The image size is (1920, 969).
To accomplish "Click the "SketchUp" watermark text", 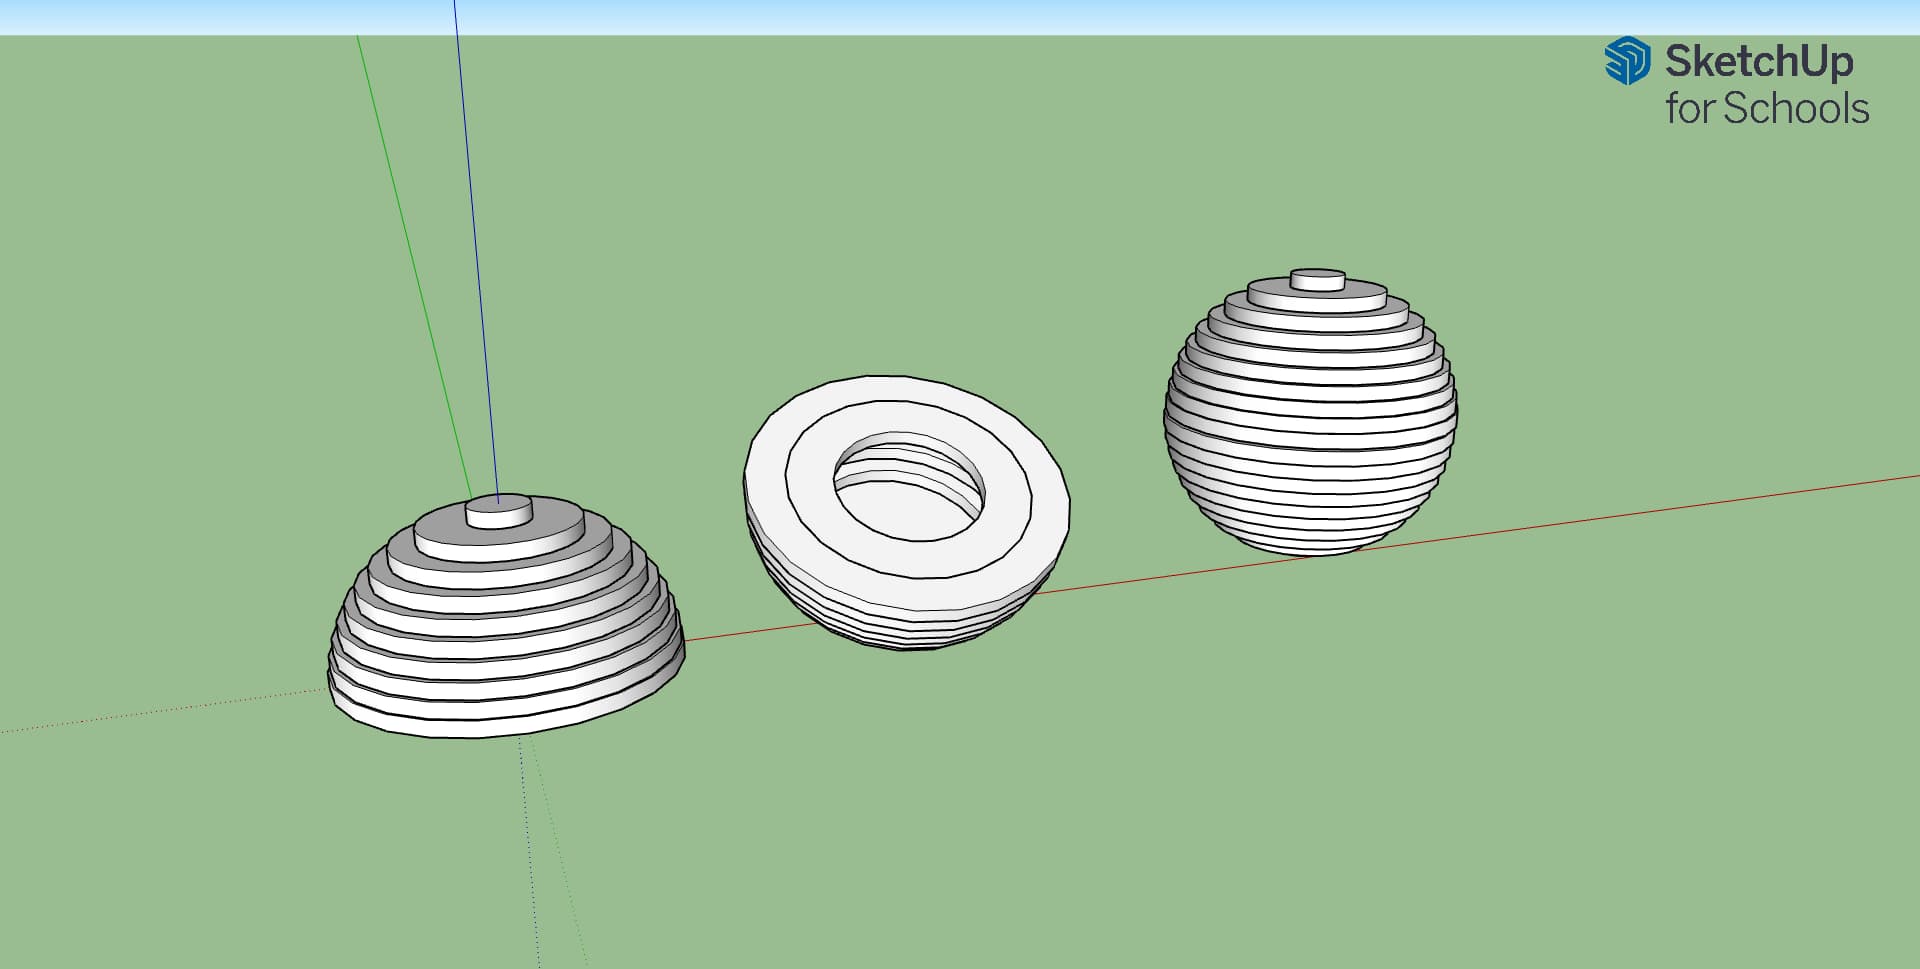I will (x=1758, y=61).
